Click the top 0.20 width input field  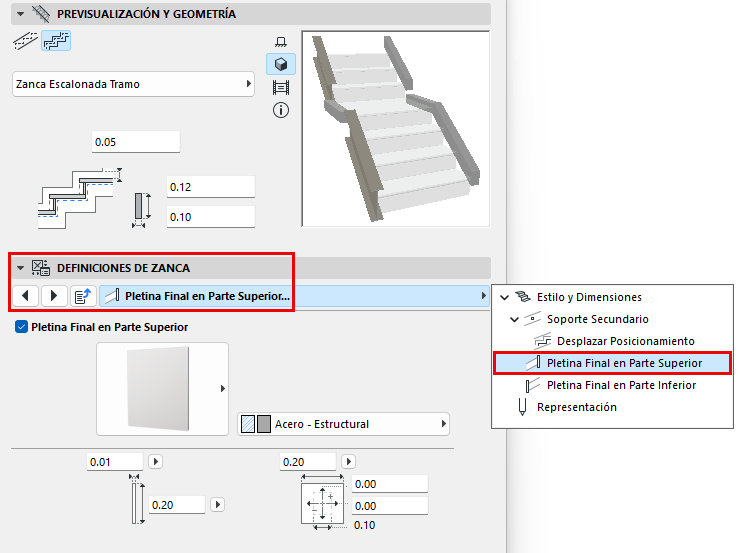[x=308, y=462]
